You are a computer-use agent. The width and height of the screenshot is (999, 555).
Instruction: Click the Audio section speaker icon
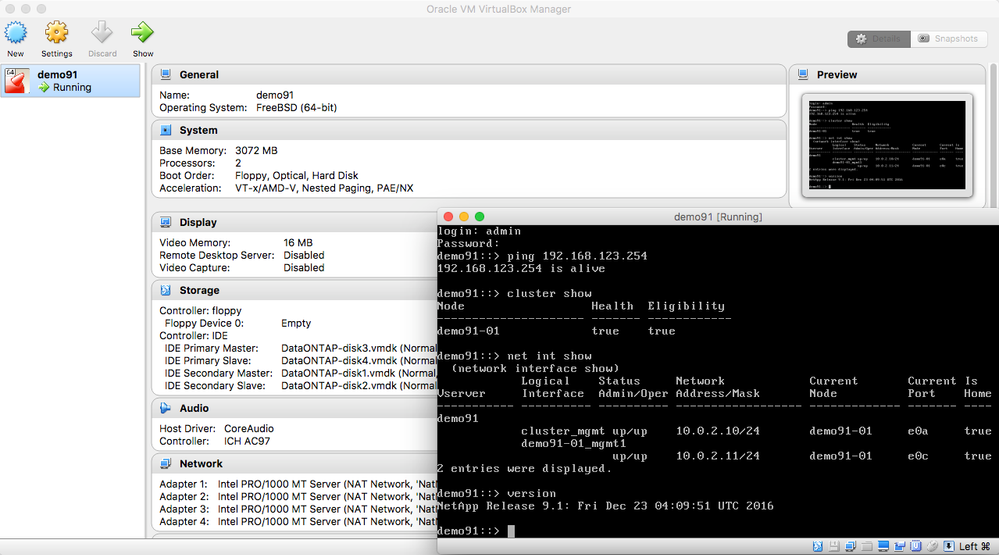pos(166,408)
